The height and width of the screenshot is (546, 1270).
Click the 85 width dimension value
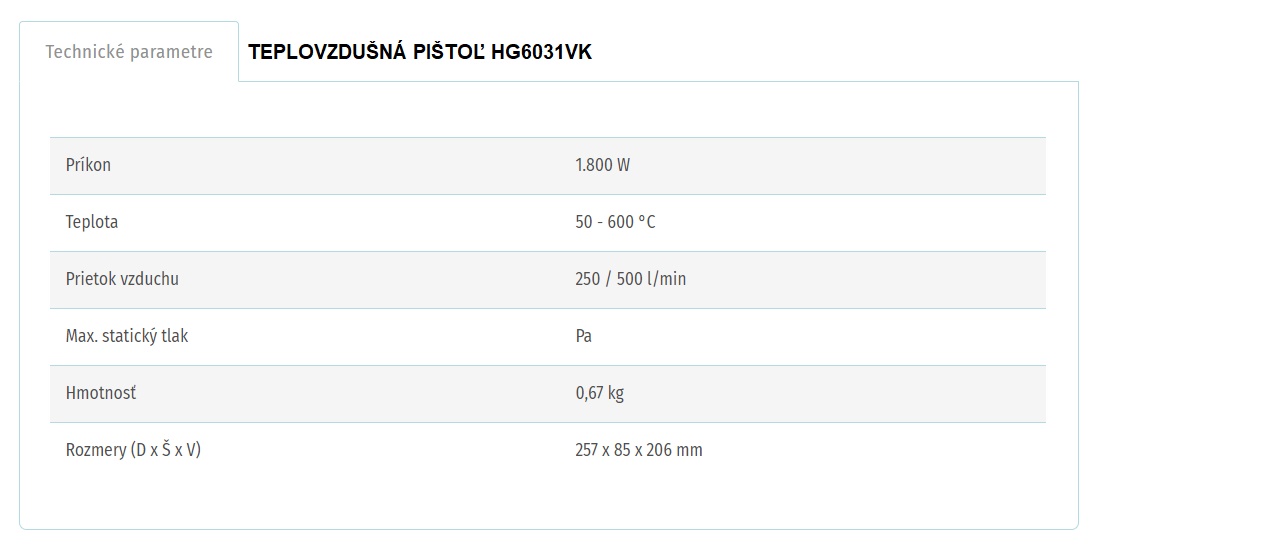(x=623, y=450)
